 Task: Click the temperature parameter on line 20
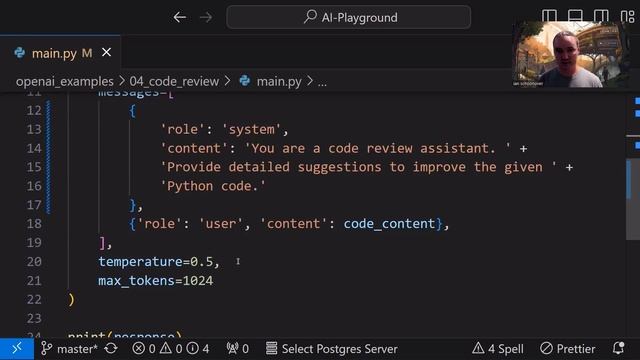click(x=140, y=261)
